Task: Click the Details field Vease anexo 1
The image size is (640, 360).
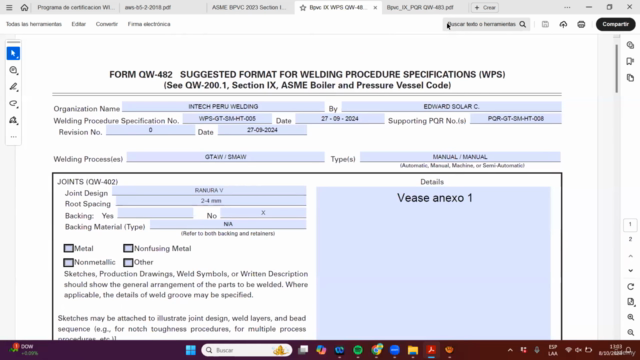Action: tap(433, 262)
